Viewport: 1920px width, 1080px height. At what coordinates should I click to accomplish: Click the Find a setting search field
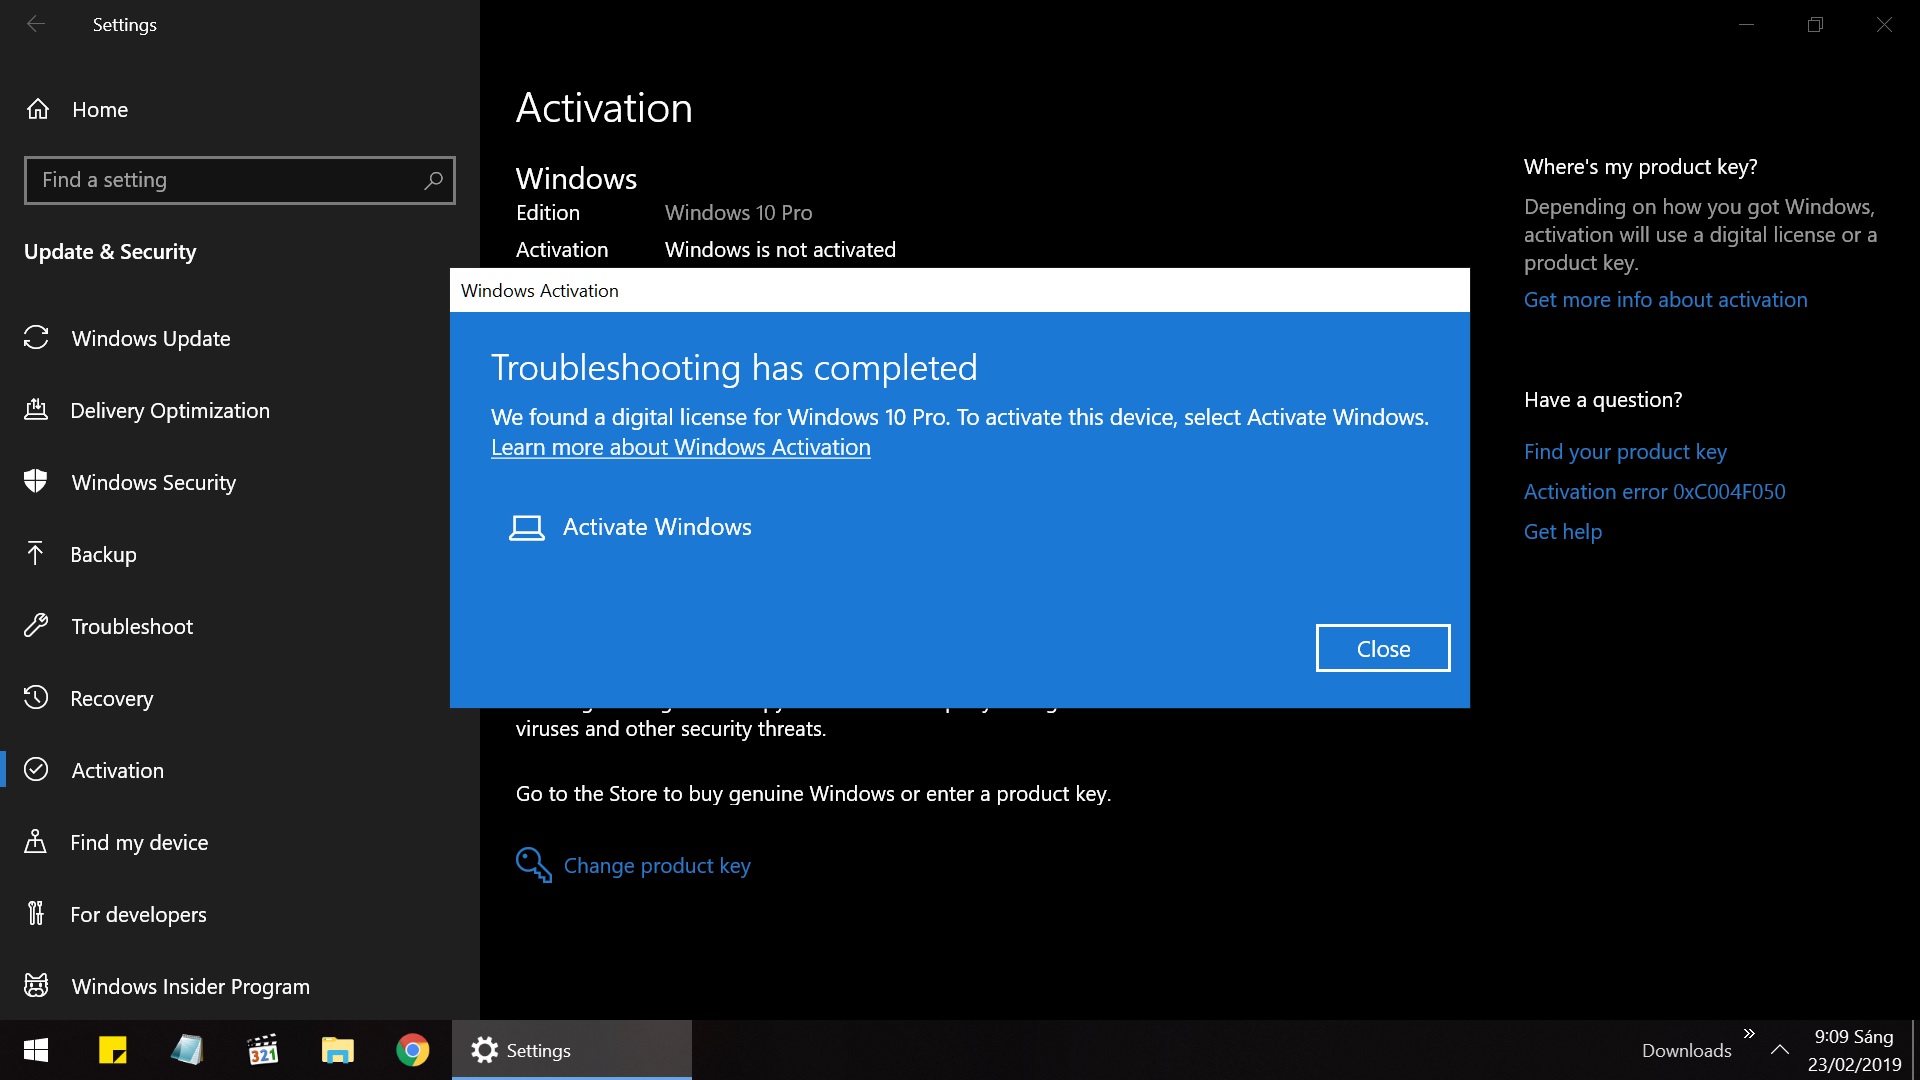(239, 180)
